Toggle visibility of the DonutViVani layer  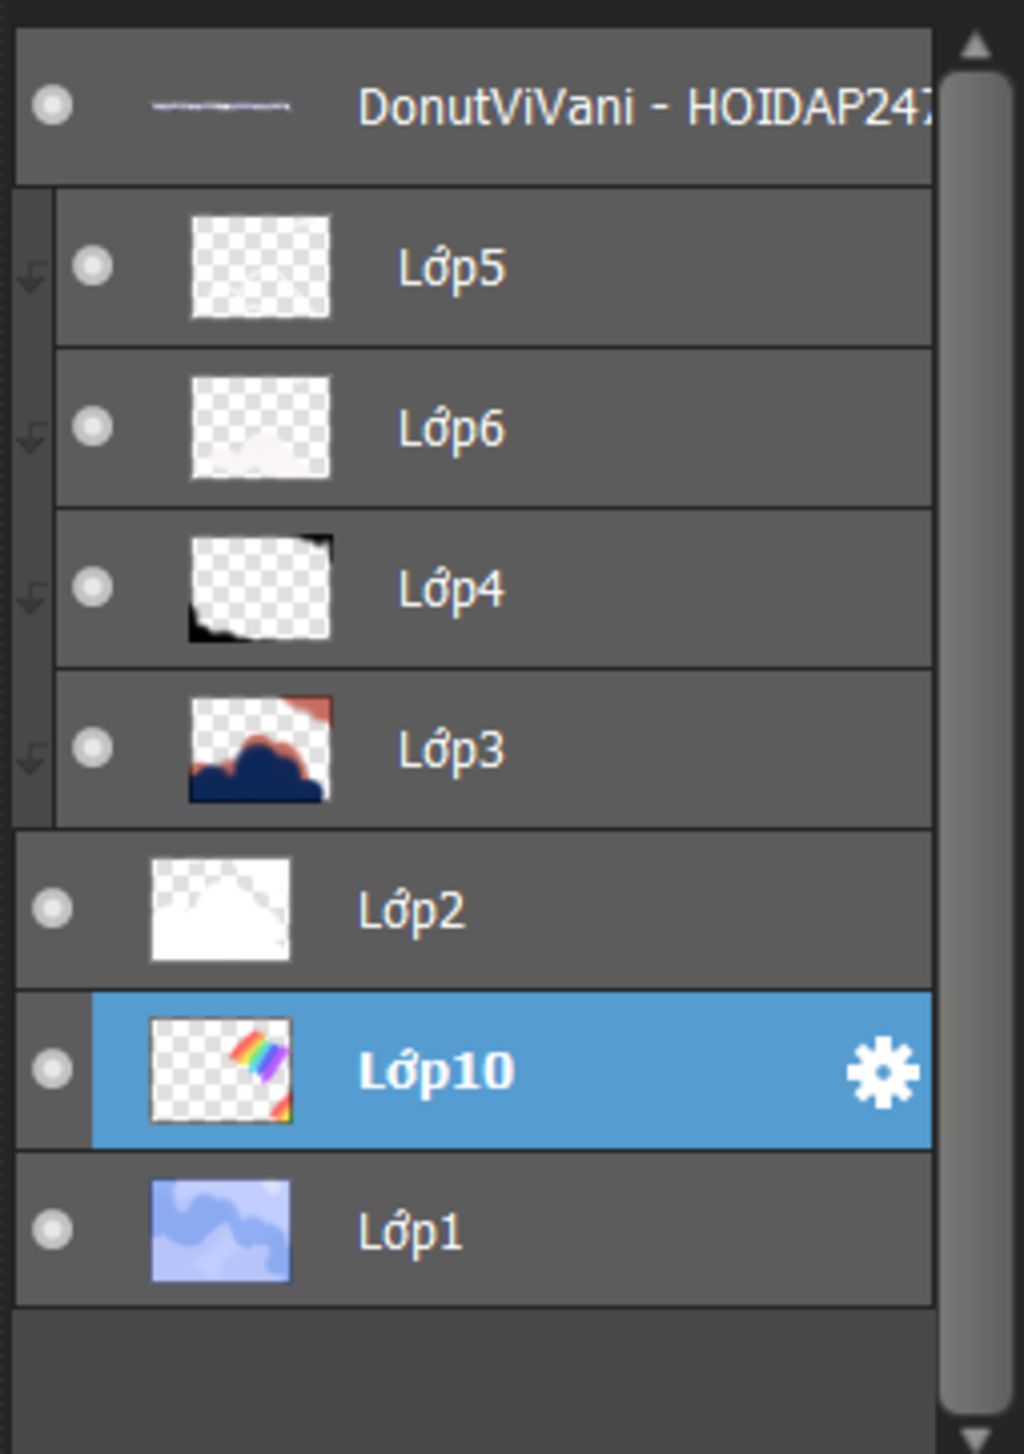pyautogui.click(x=52, y=105)
